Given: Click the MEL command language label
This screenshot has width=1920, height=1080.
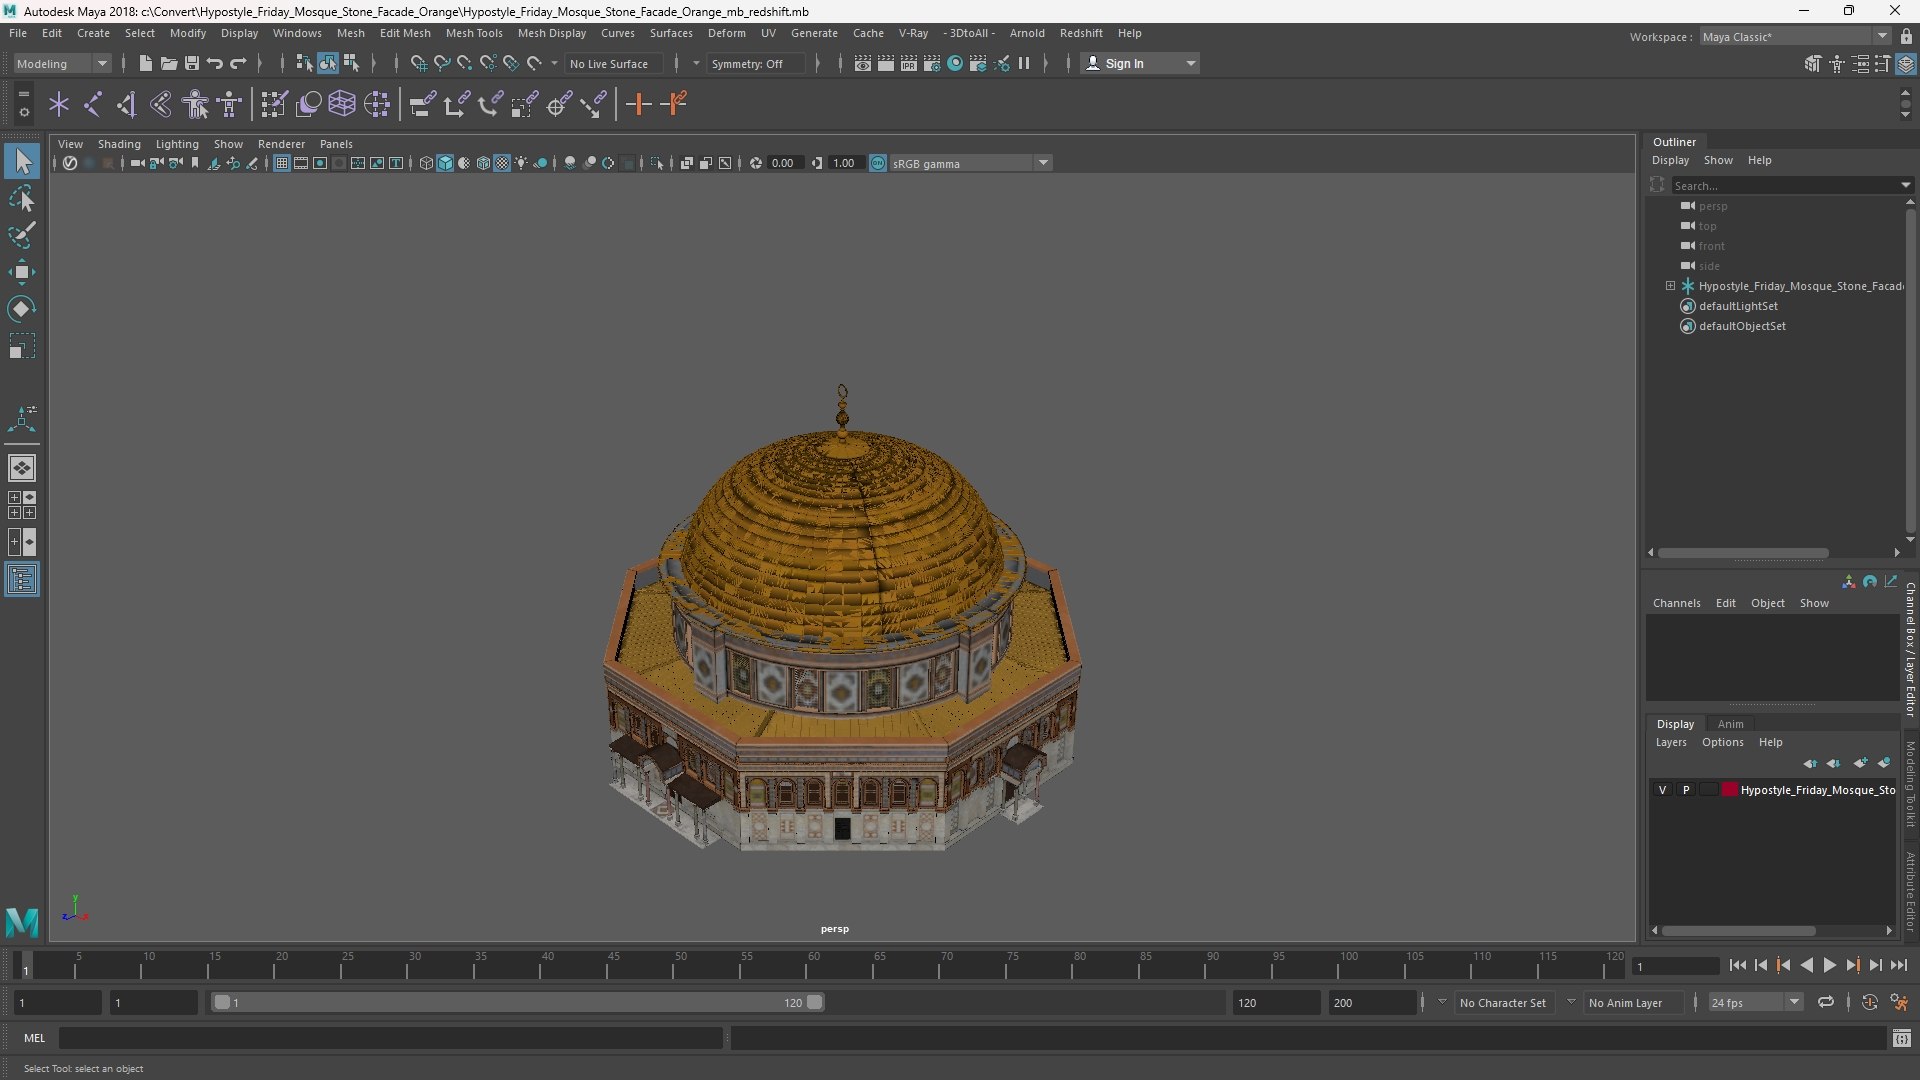Looking at the screenshot, I should click(35, 1038).
